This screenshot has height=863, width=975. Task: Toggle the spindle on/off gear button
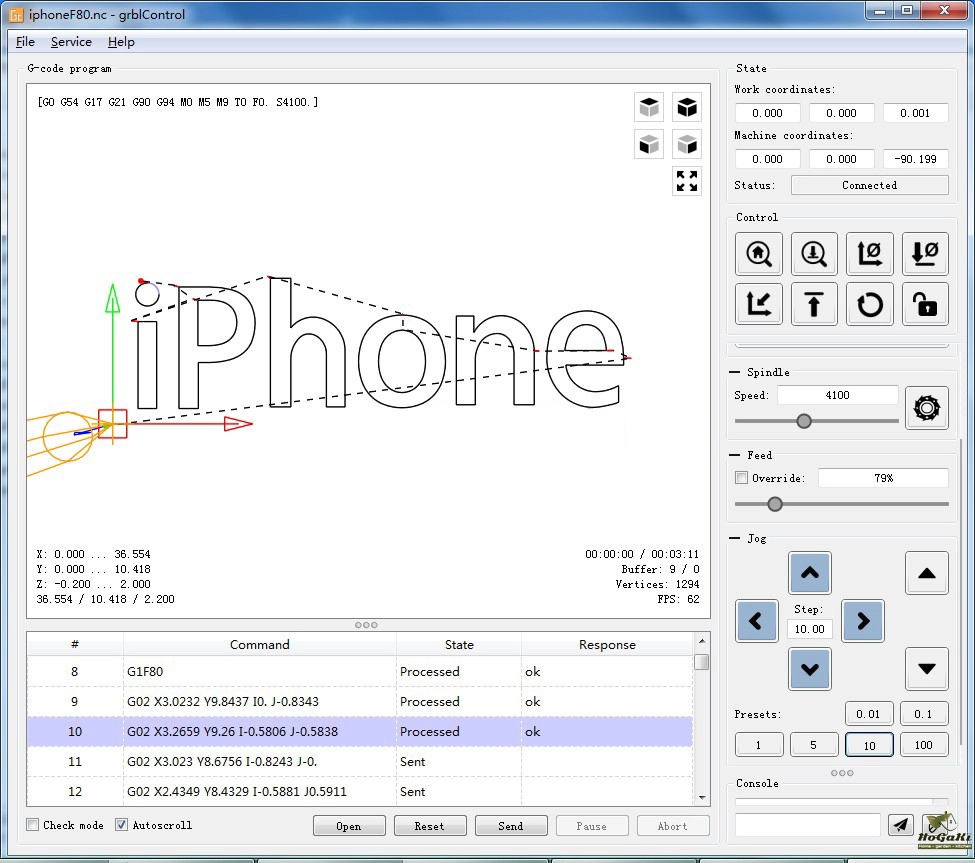[x=926, y=408]
